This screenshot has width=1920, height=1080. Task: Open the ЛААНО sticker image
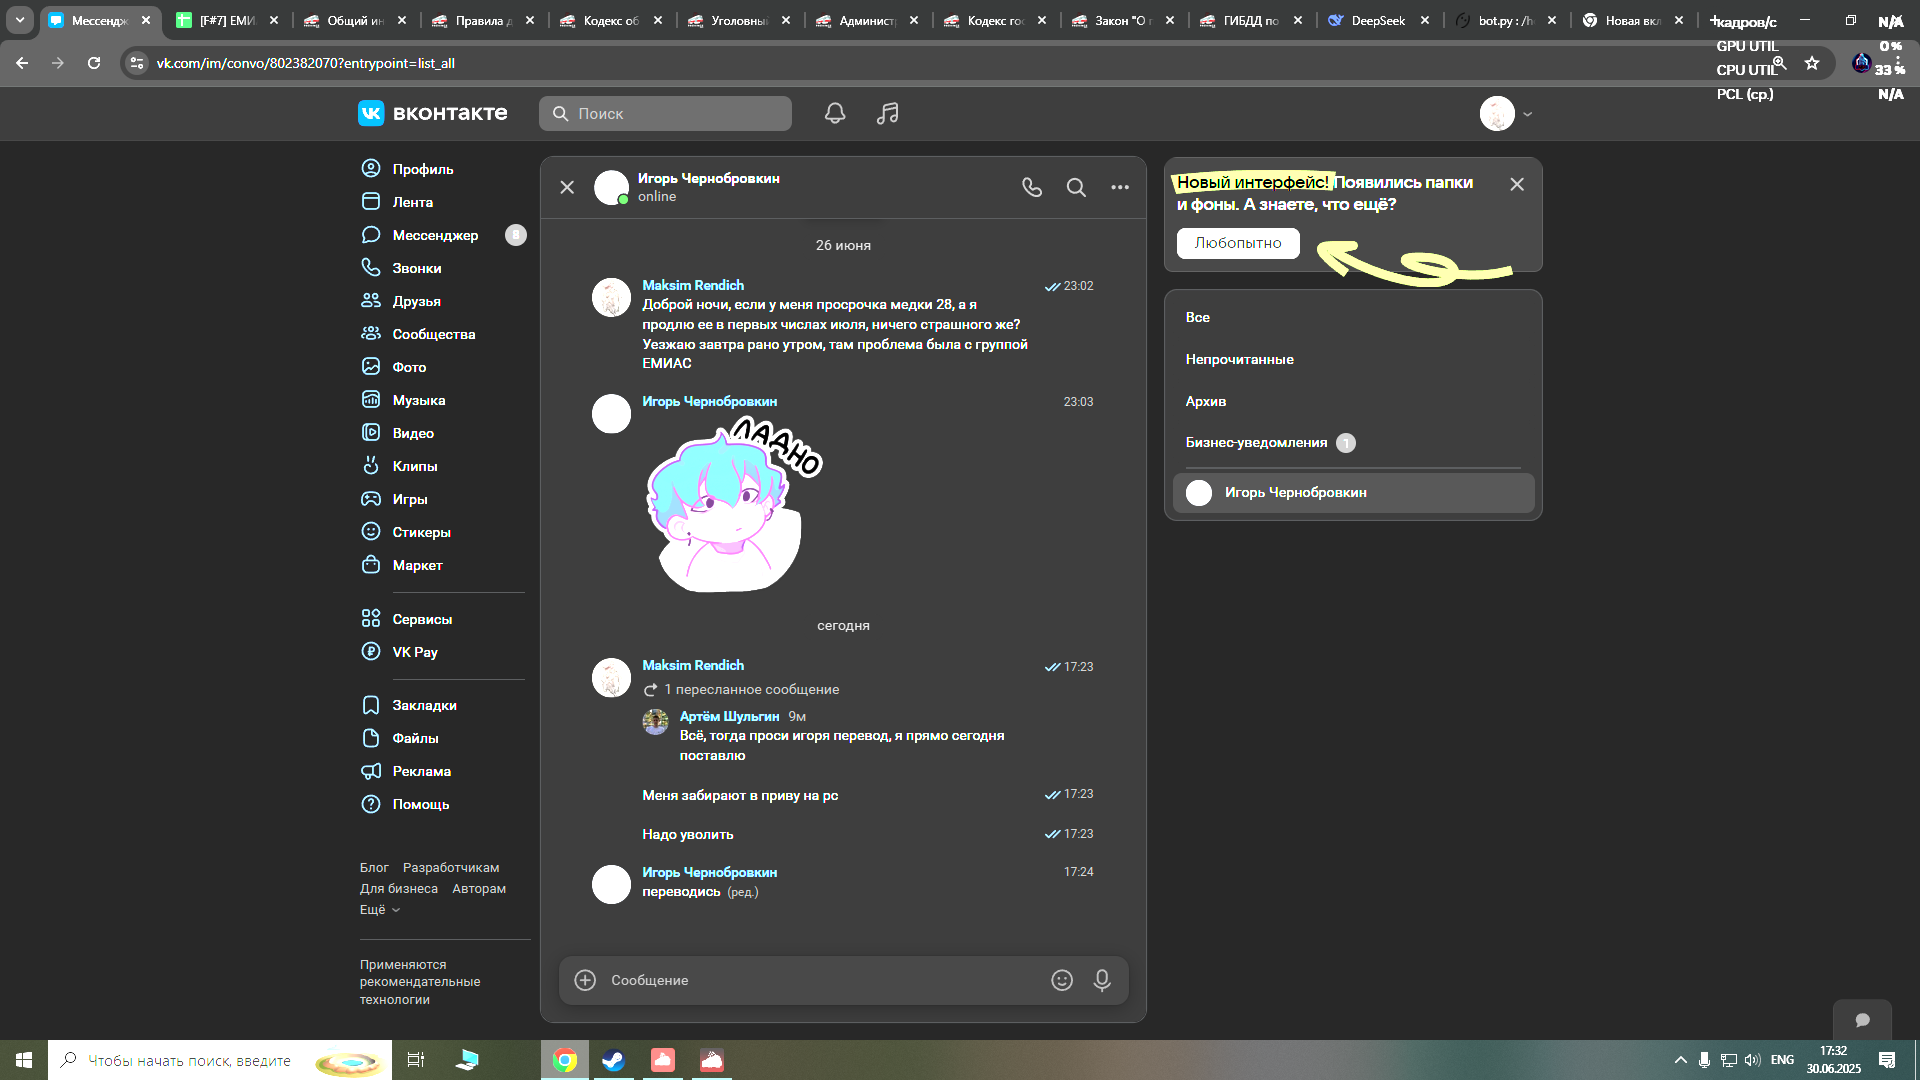(733, 506)
